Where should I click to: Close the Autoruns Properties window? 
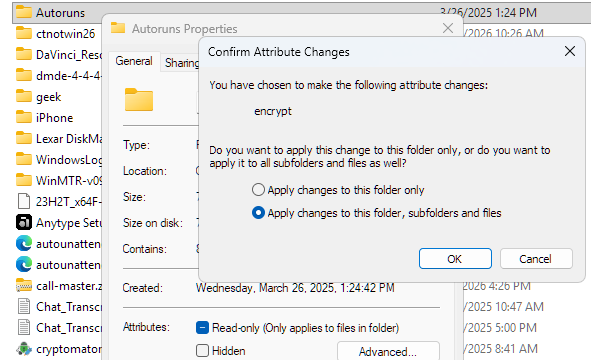coord(448,28)
